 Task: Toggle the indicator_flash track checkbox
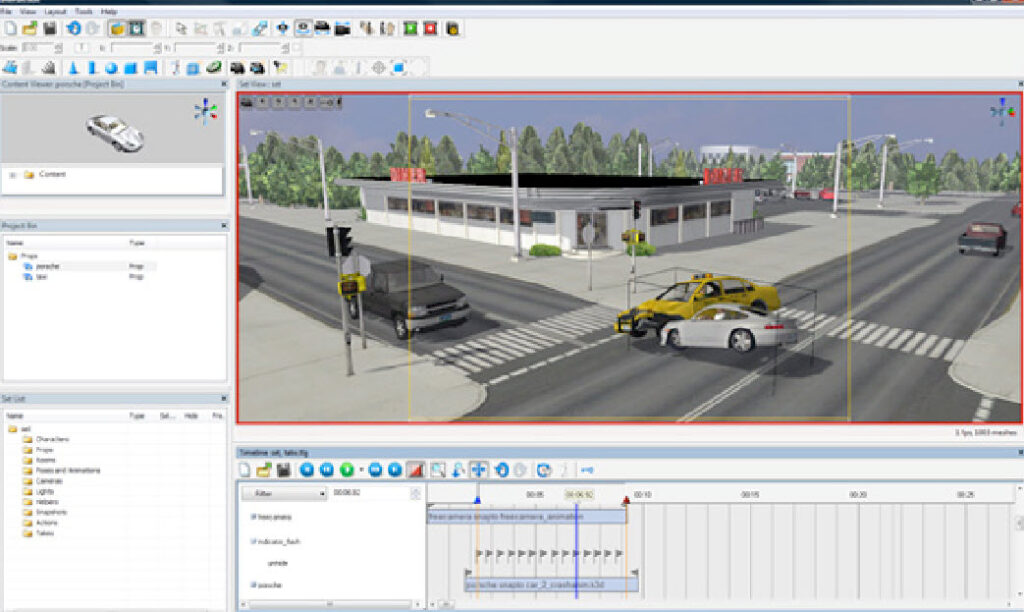click(x=253, y=541)
